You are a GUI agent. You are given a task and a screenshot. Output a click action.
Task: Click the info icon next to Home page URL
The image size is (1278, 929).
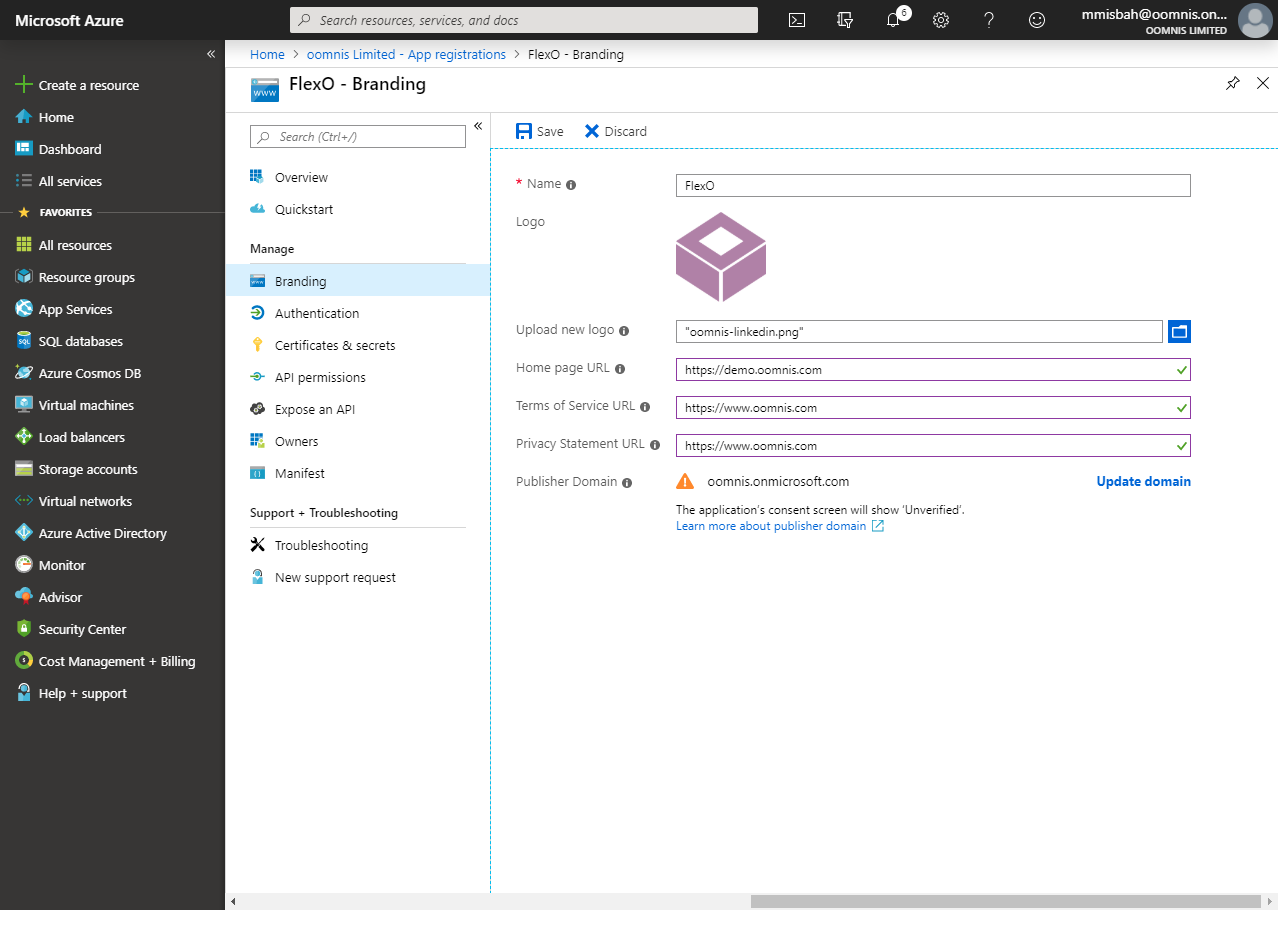click(620, 369)
